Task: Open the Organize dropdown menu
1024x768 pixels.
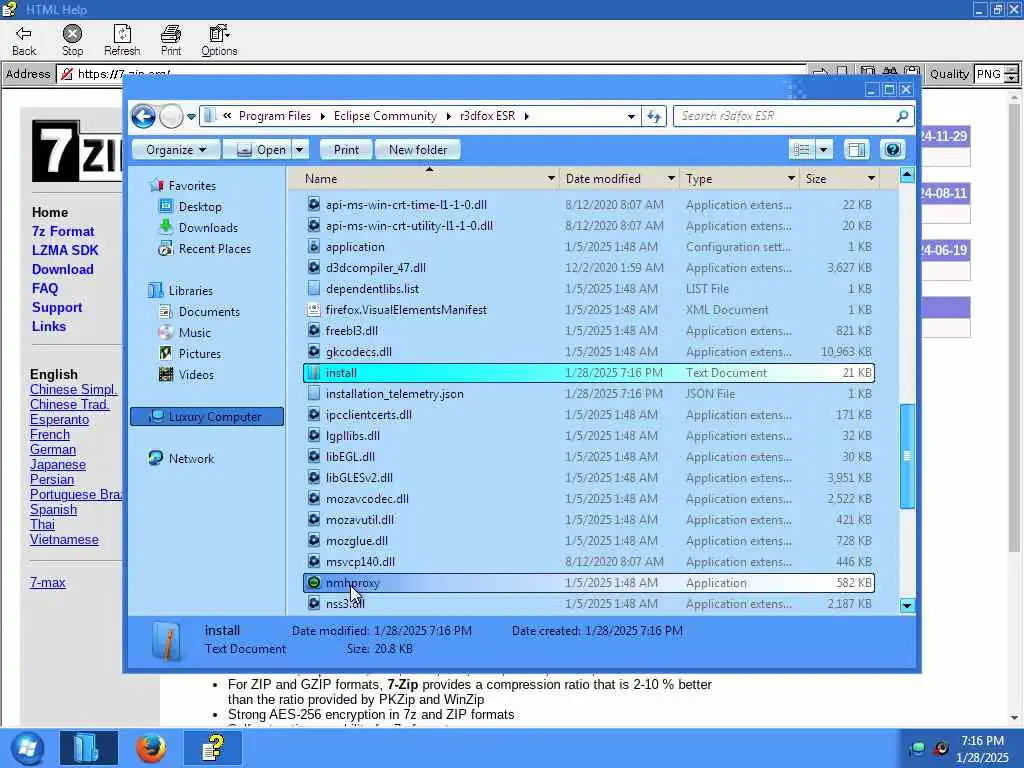Action: coord(176,150)
